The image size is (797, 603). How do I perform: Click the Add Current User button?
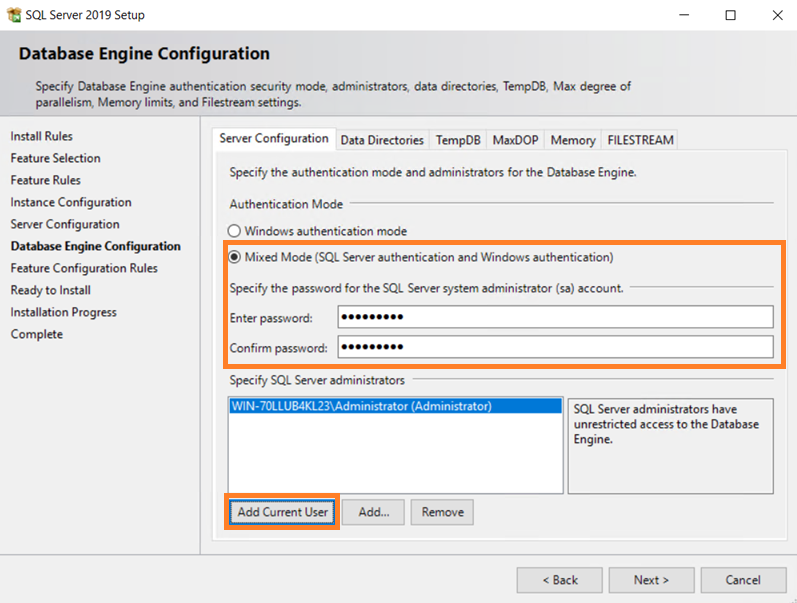[x=283, y=512]
